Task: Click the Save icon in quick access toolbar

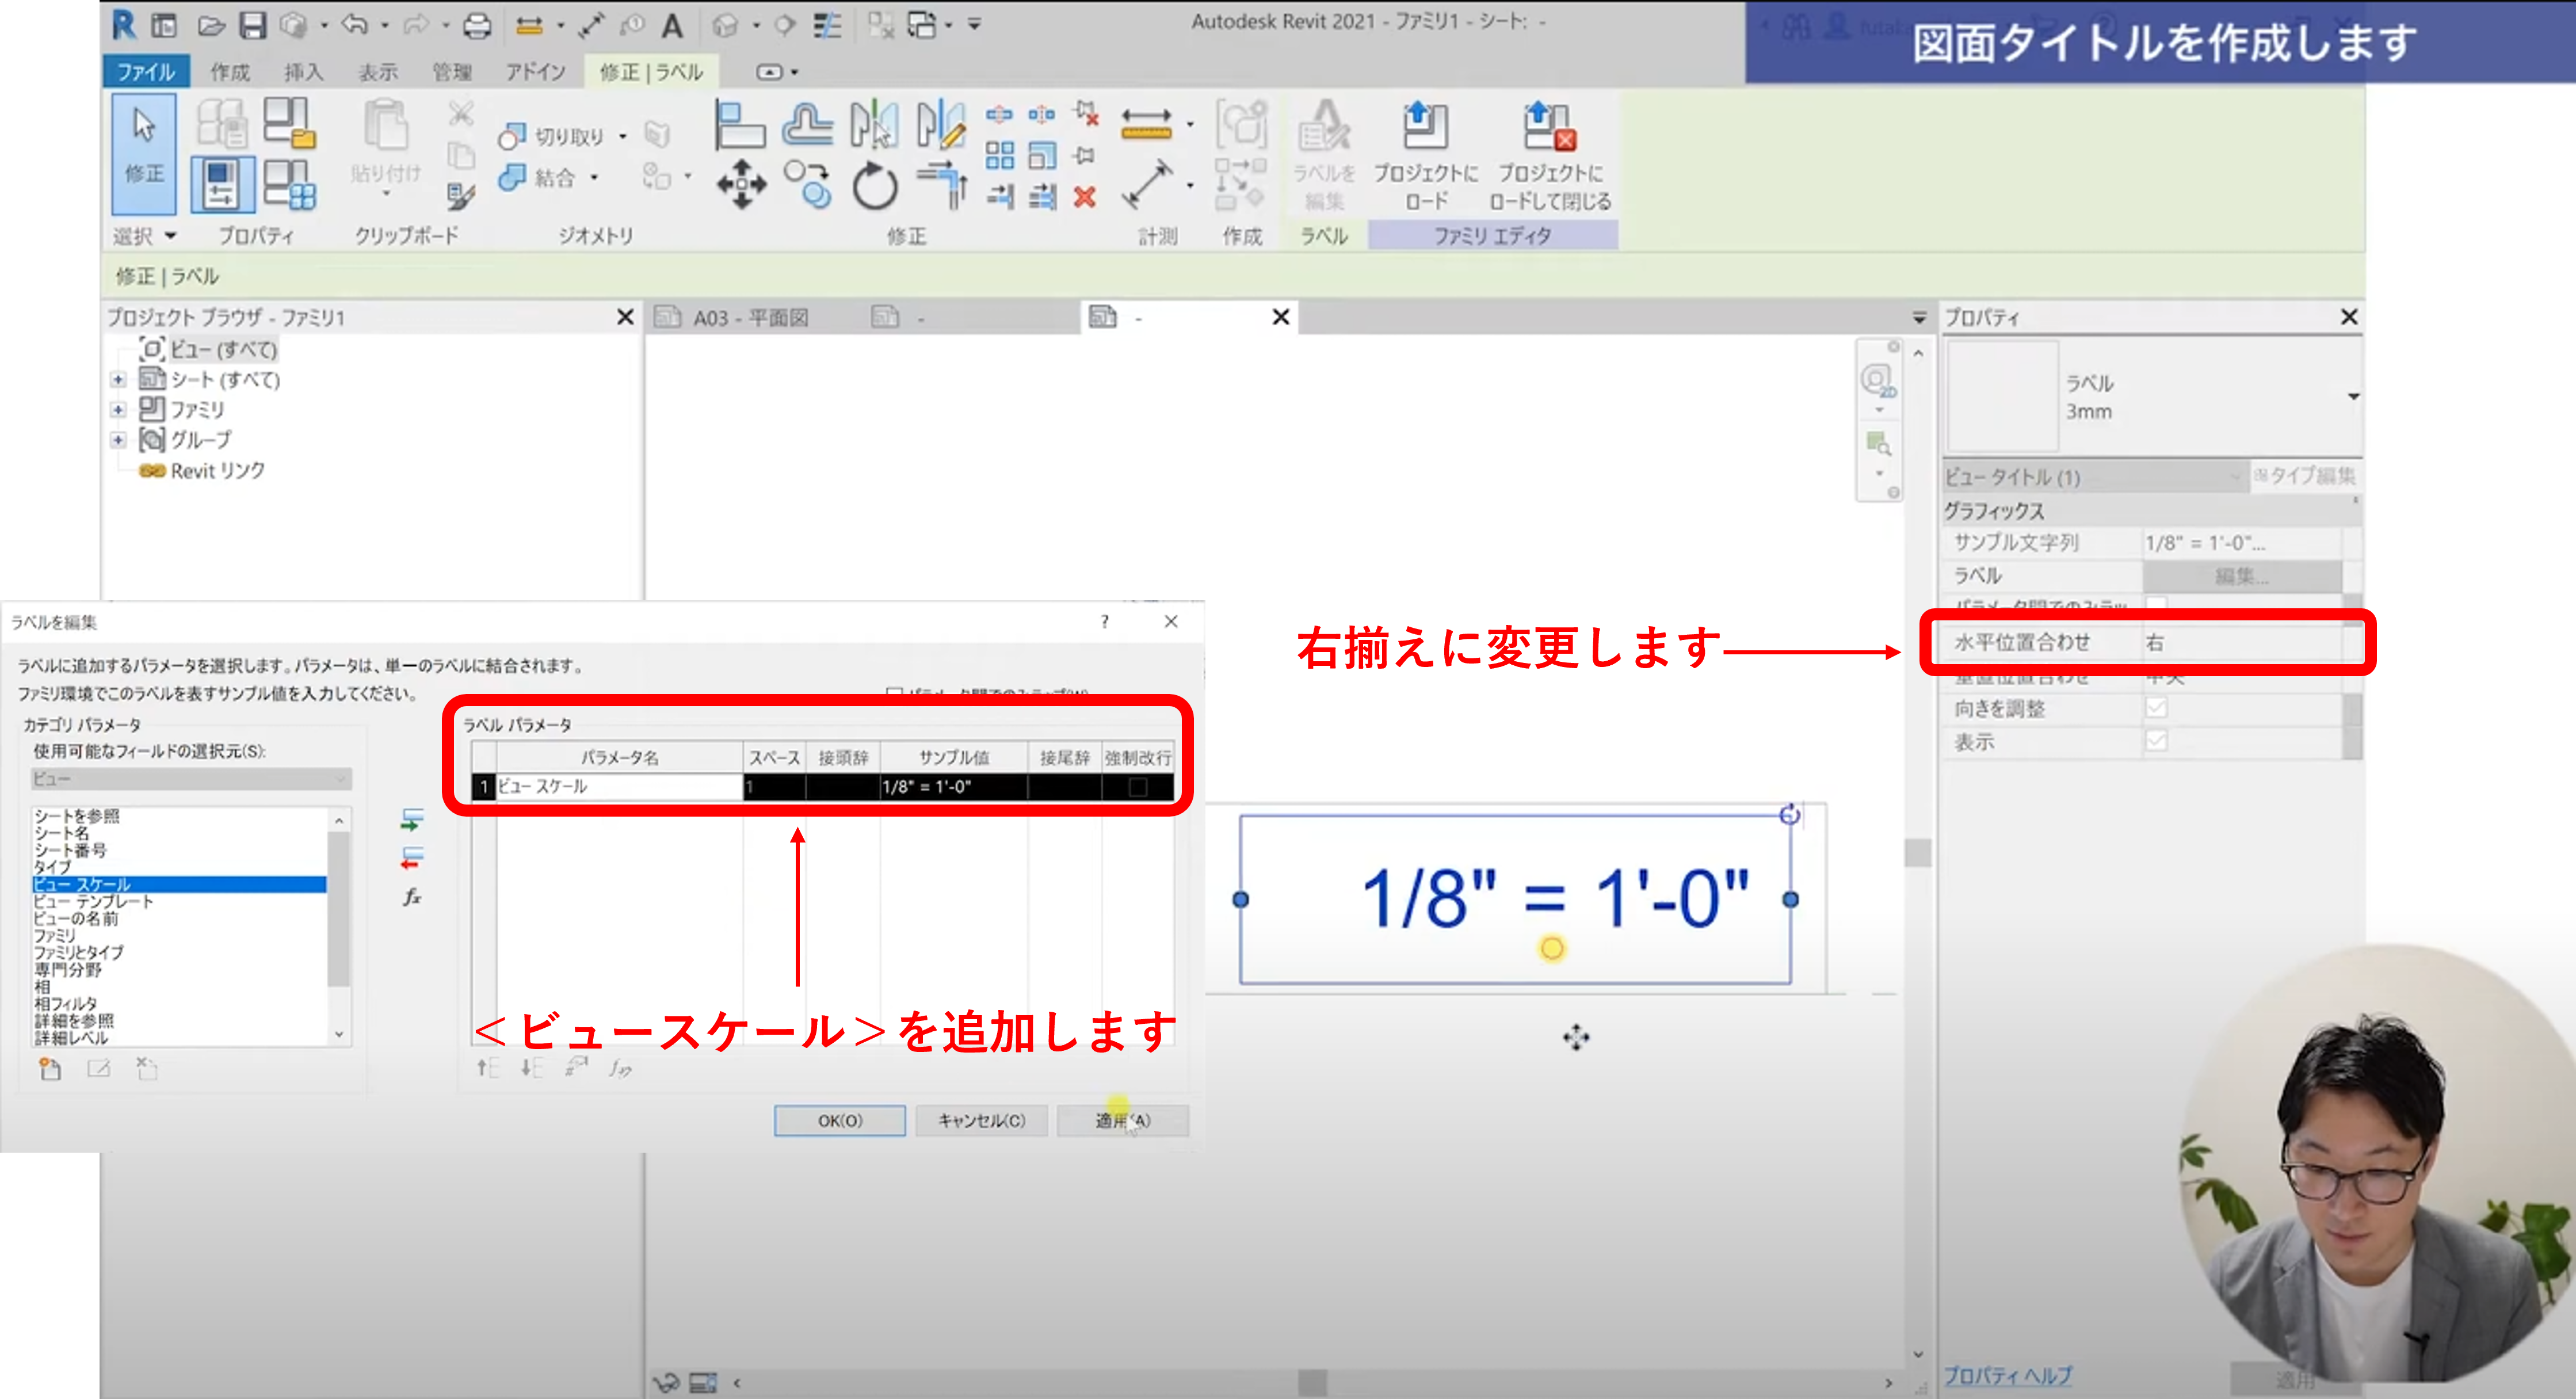Action: point(253,25)
